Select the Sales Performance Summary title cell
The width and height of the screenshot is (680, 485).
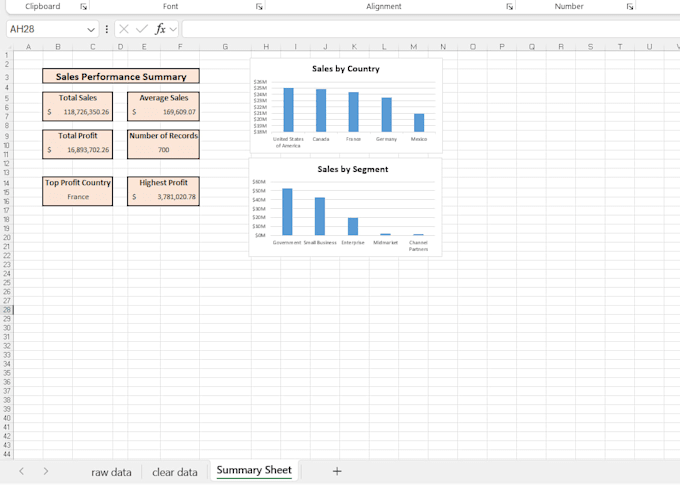coord(121,76)
